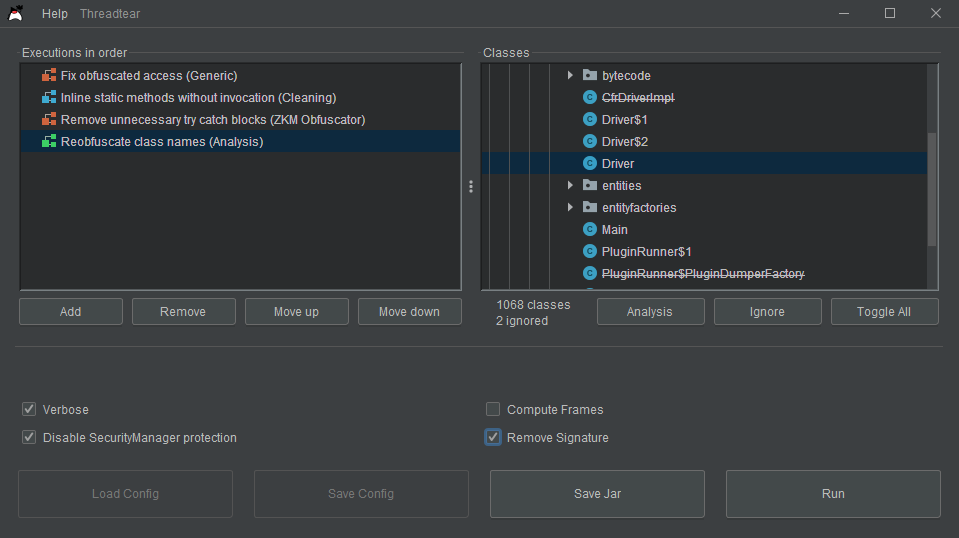This screenshot has width=959, height=538.
Task: Uncheck the Remove Signature option
Action: (493, 437)
